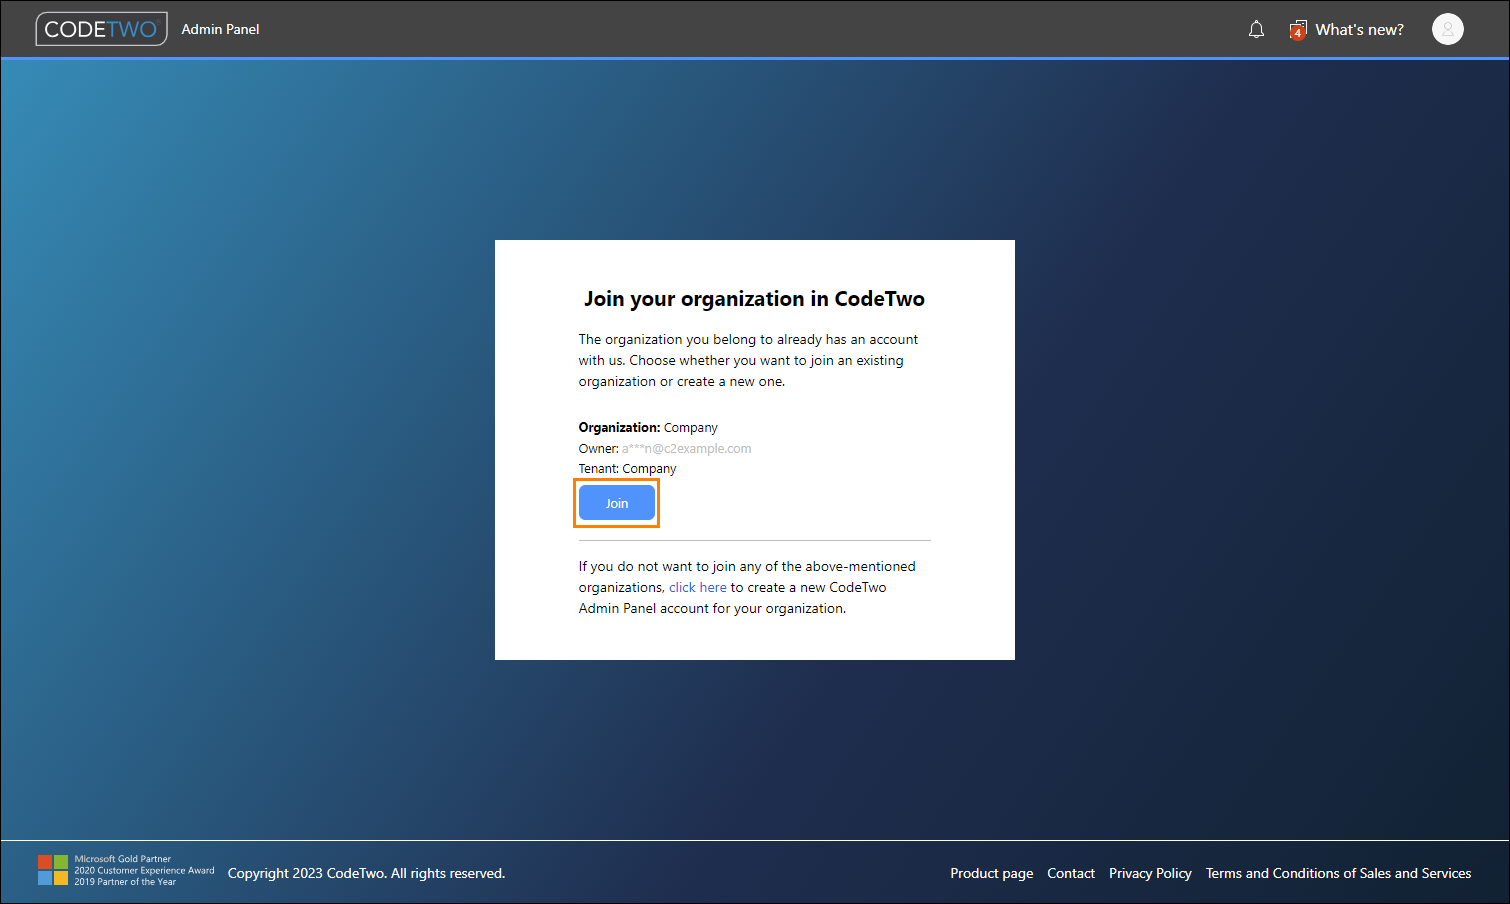Follow the 'click here' link
Screen dimensions: 1510x904
click(698, 587)
